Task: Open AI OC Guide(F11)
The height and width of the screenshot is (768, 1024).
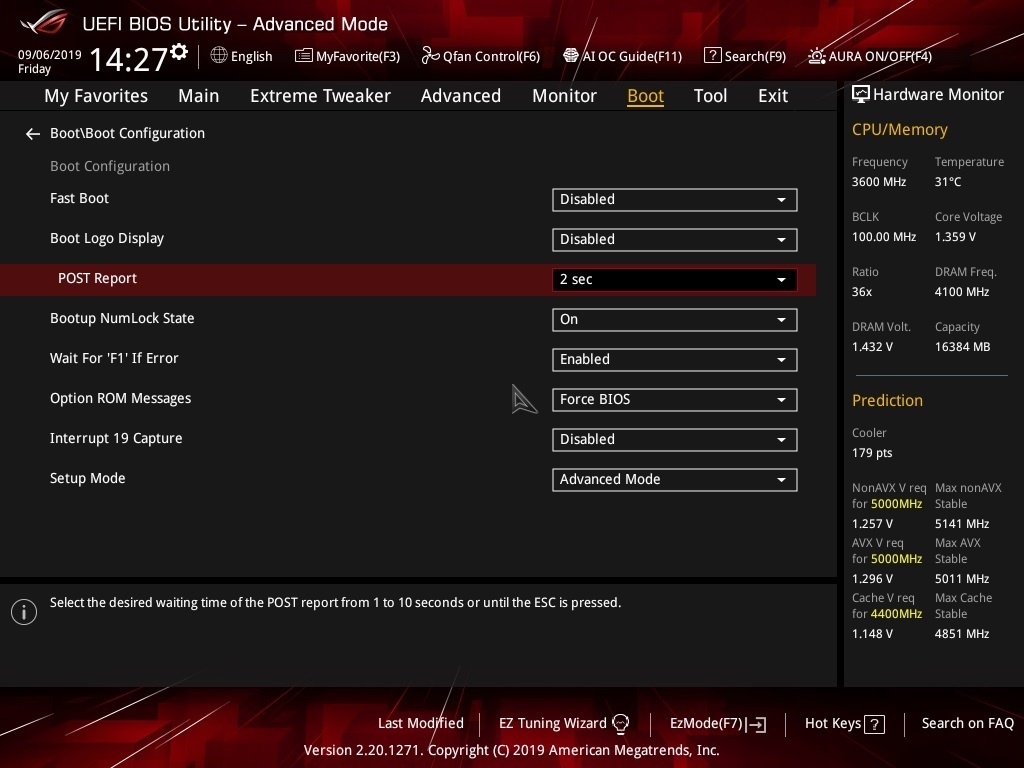Action: [623, 56]
